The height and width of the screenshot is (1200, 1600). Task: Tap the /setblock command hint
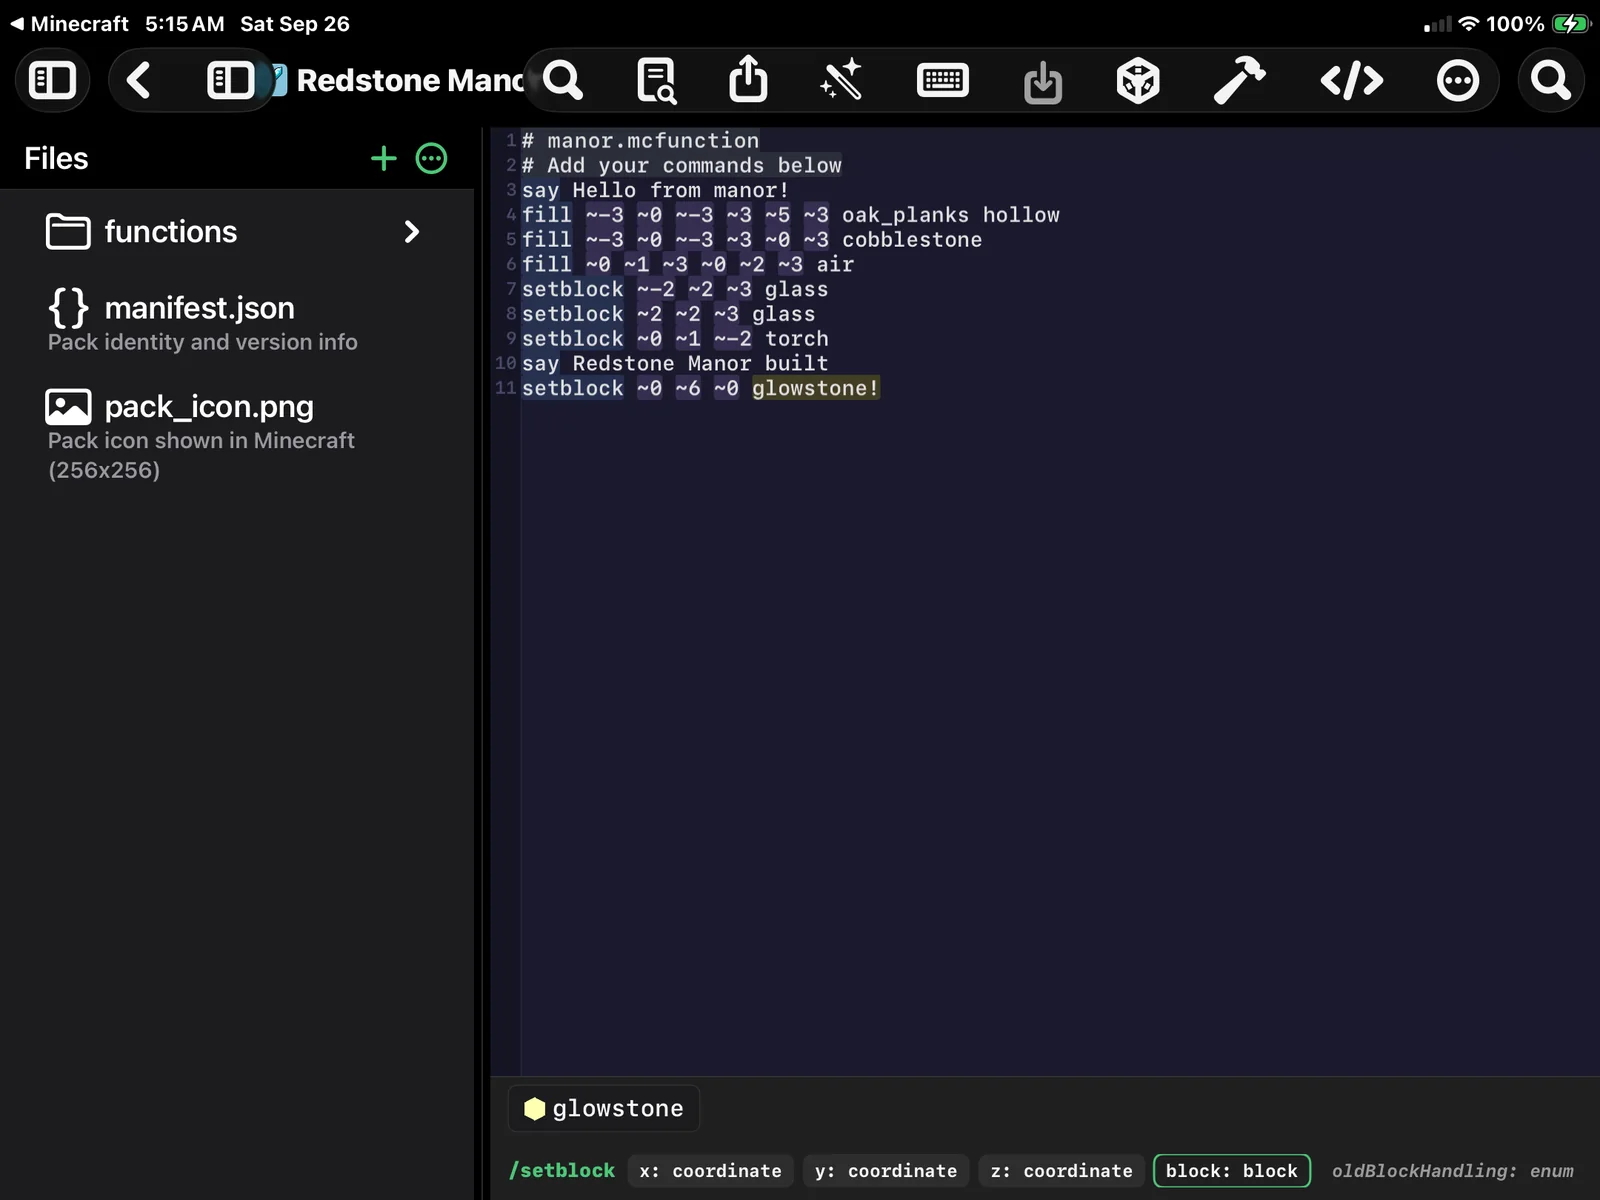pos(562,1170)
